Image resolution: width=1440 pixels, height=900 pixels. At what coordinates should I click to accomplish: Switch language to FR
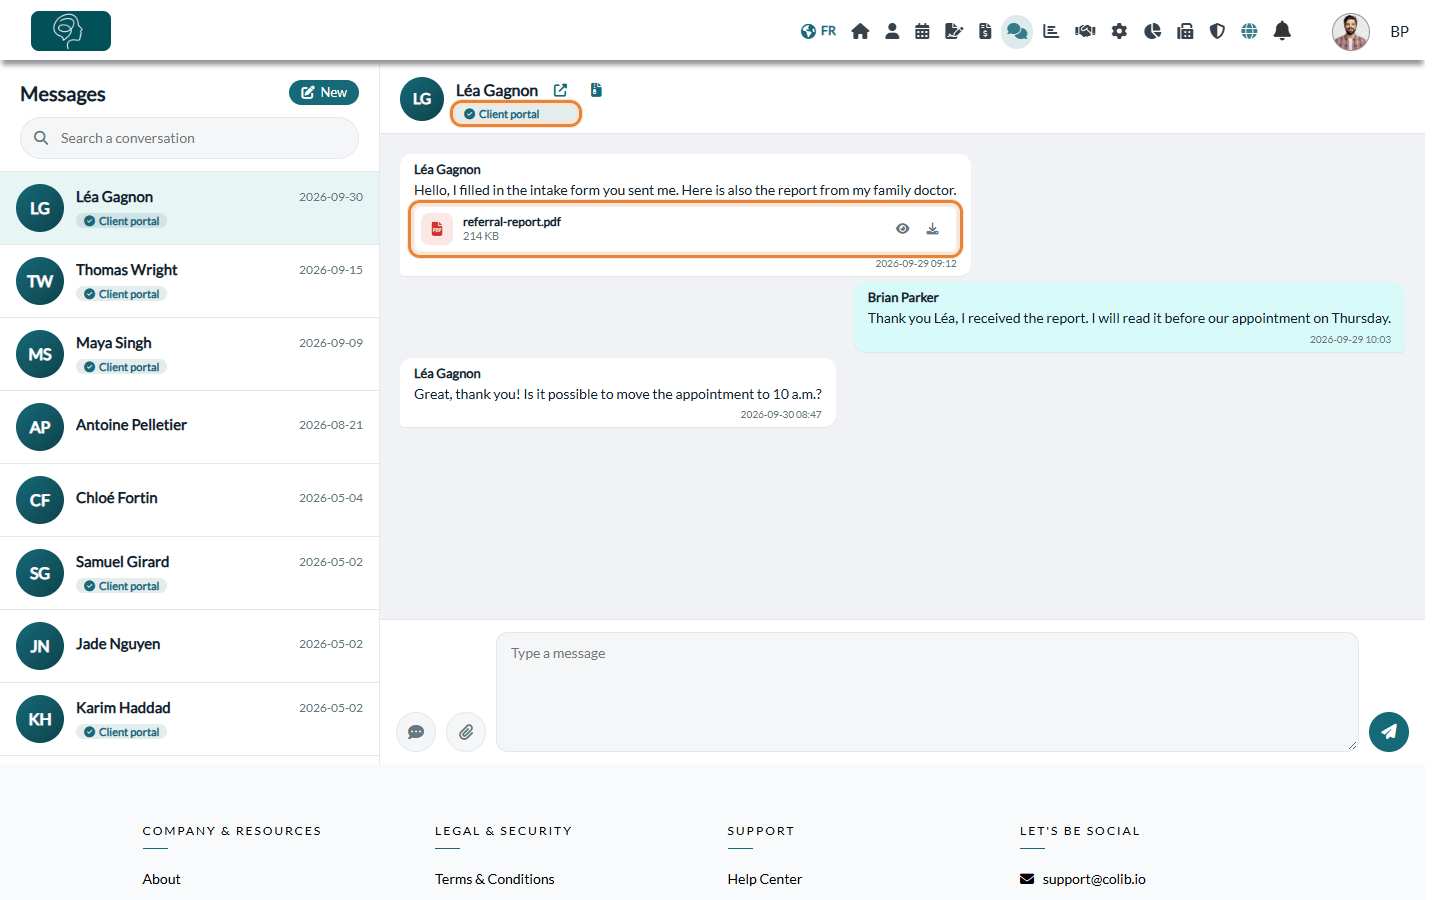click(818, 31)
